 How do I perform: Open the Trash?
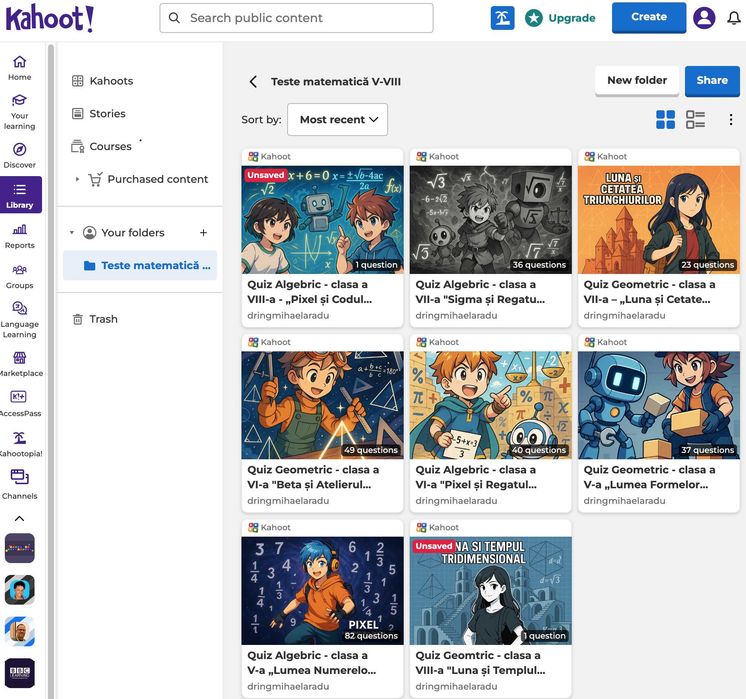[x=95, y=319]
